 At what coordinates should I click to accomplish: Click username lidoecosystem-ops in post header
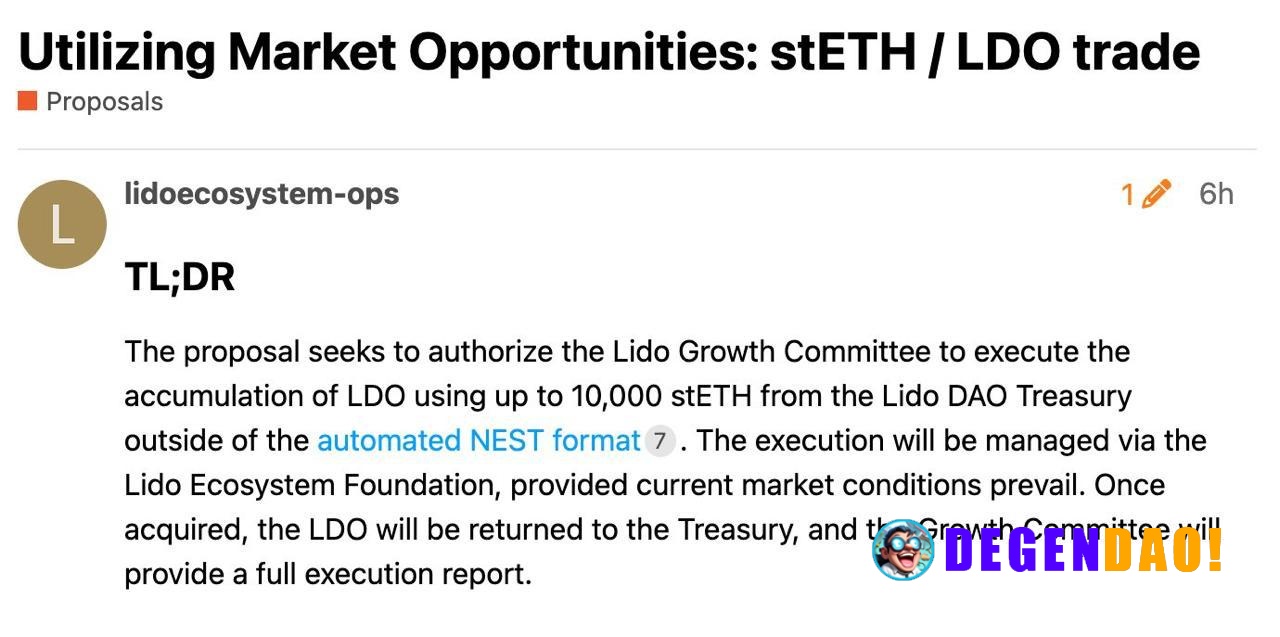261,194
